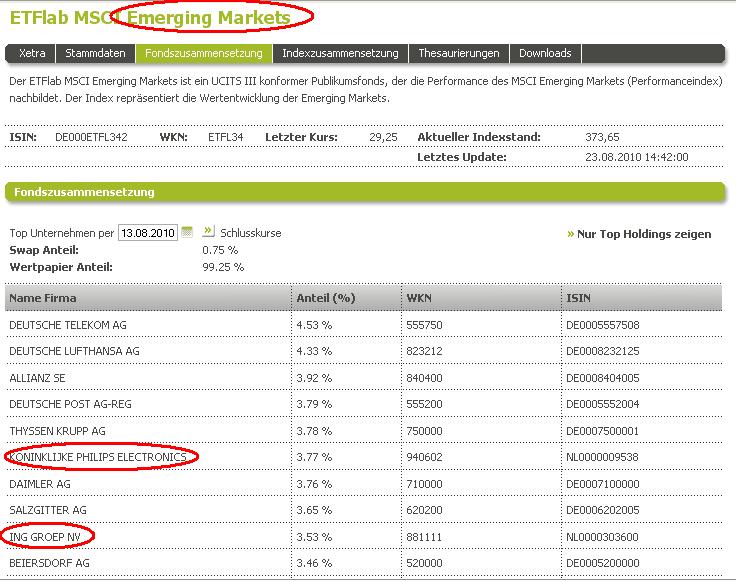The width and height of the screenshot is (736, 582).
Task: Go to the Thesaurierungen tab
Action: point(459,53)
